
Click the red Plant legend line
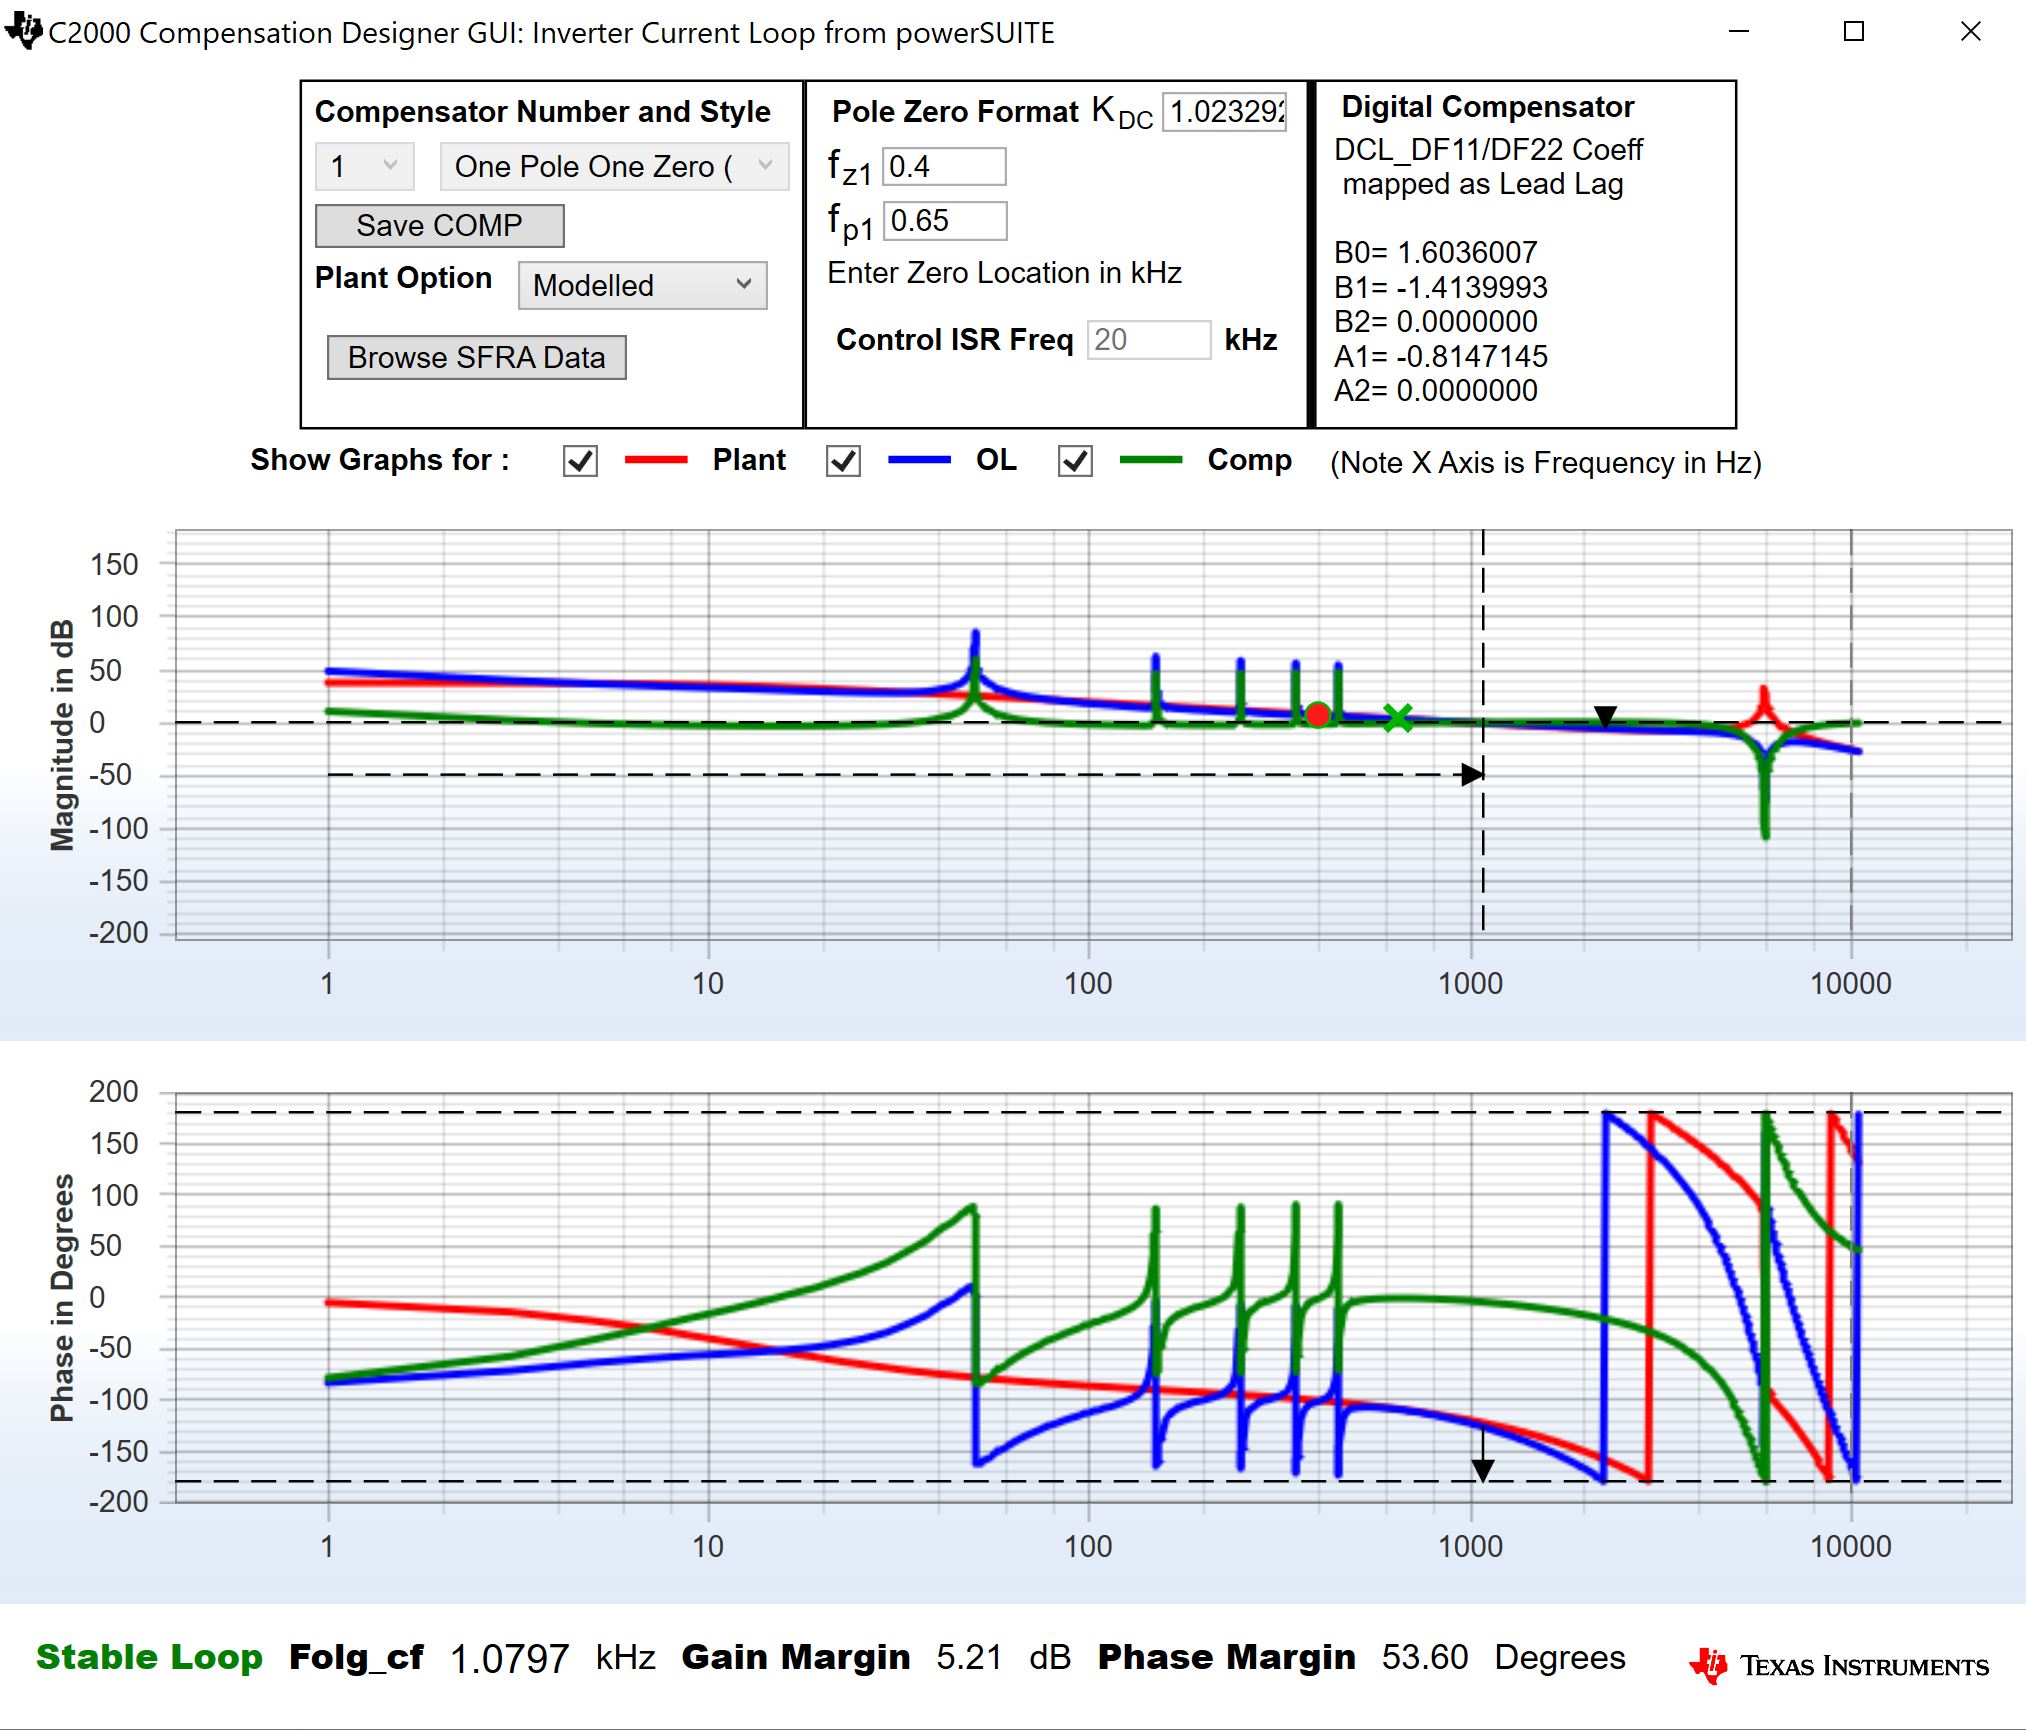point(656,460)
